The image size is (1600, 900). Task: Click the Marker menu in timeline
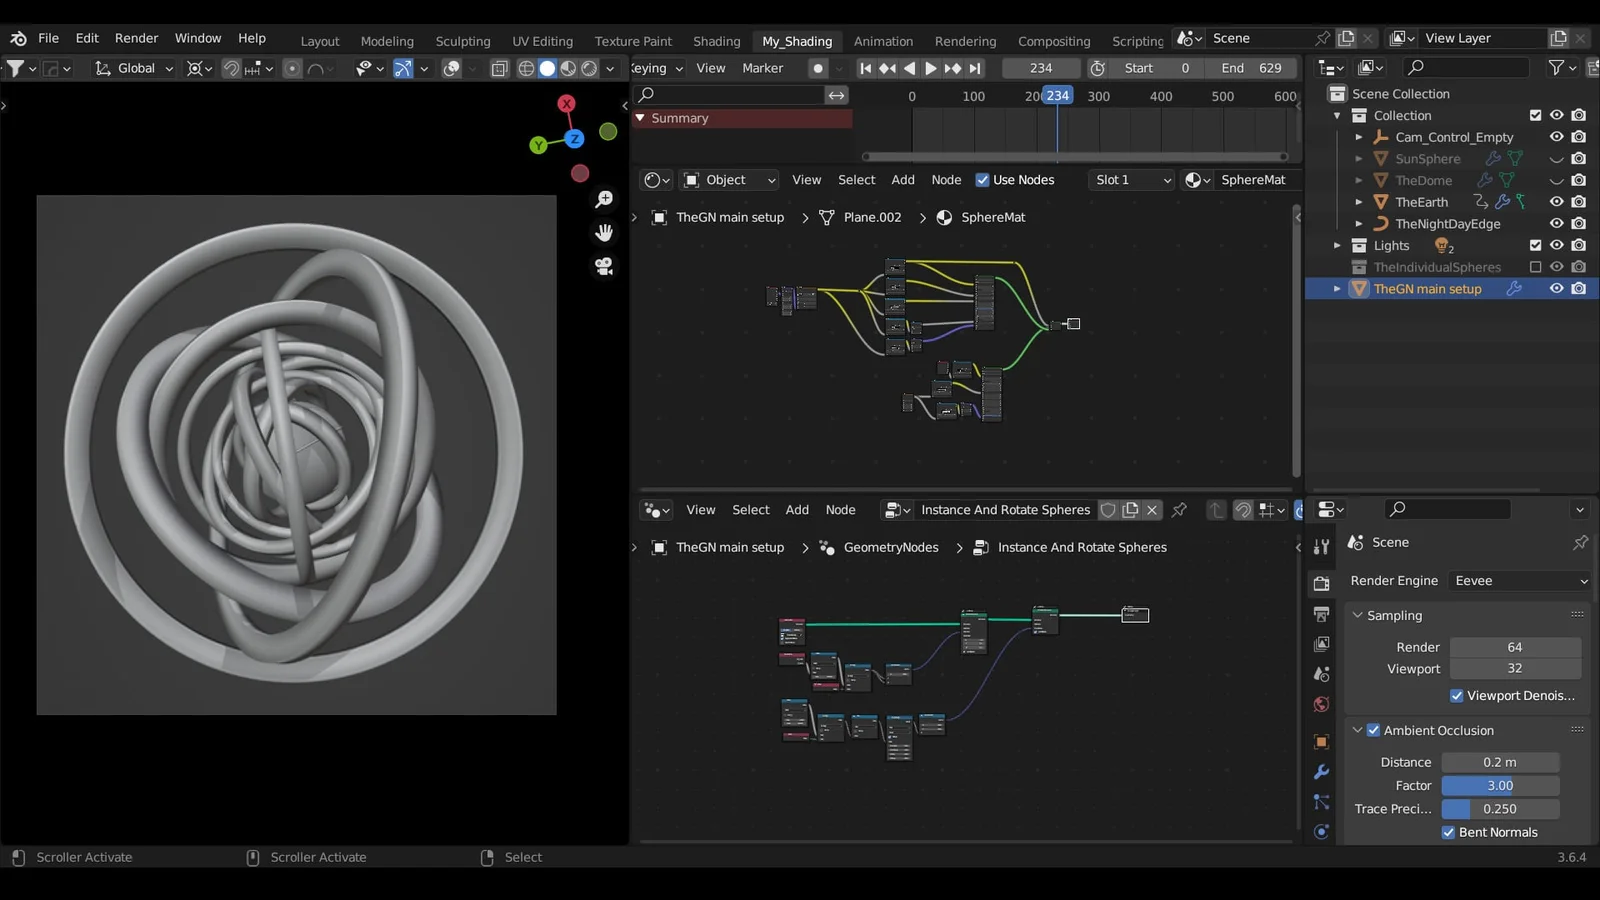(762, 68)
